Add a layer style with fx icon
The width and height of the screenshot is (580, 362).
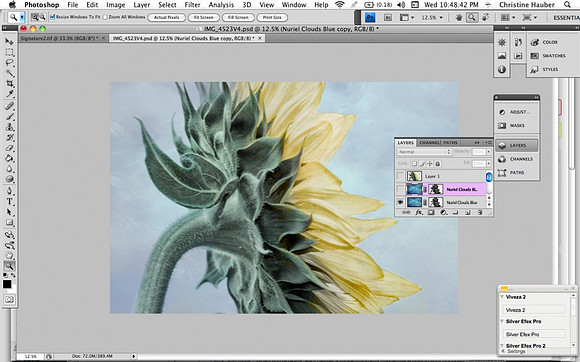419,212
